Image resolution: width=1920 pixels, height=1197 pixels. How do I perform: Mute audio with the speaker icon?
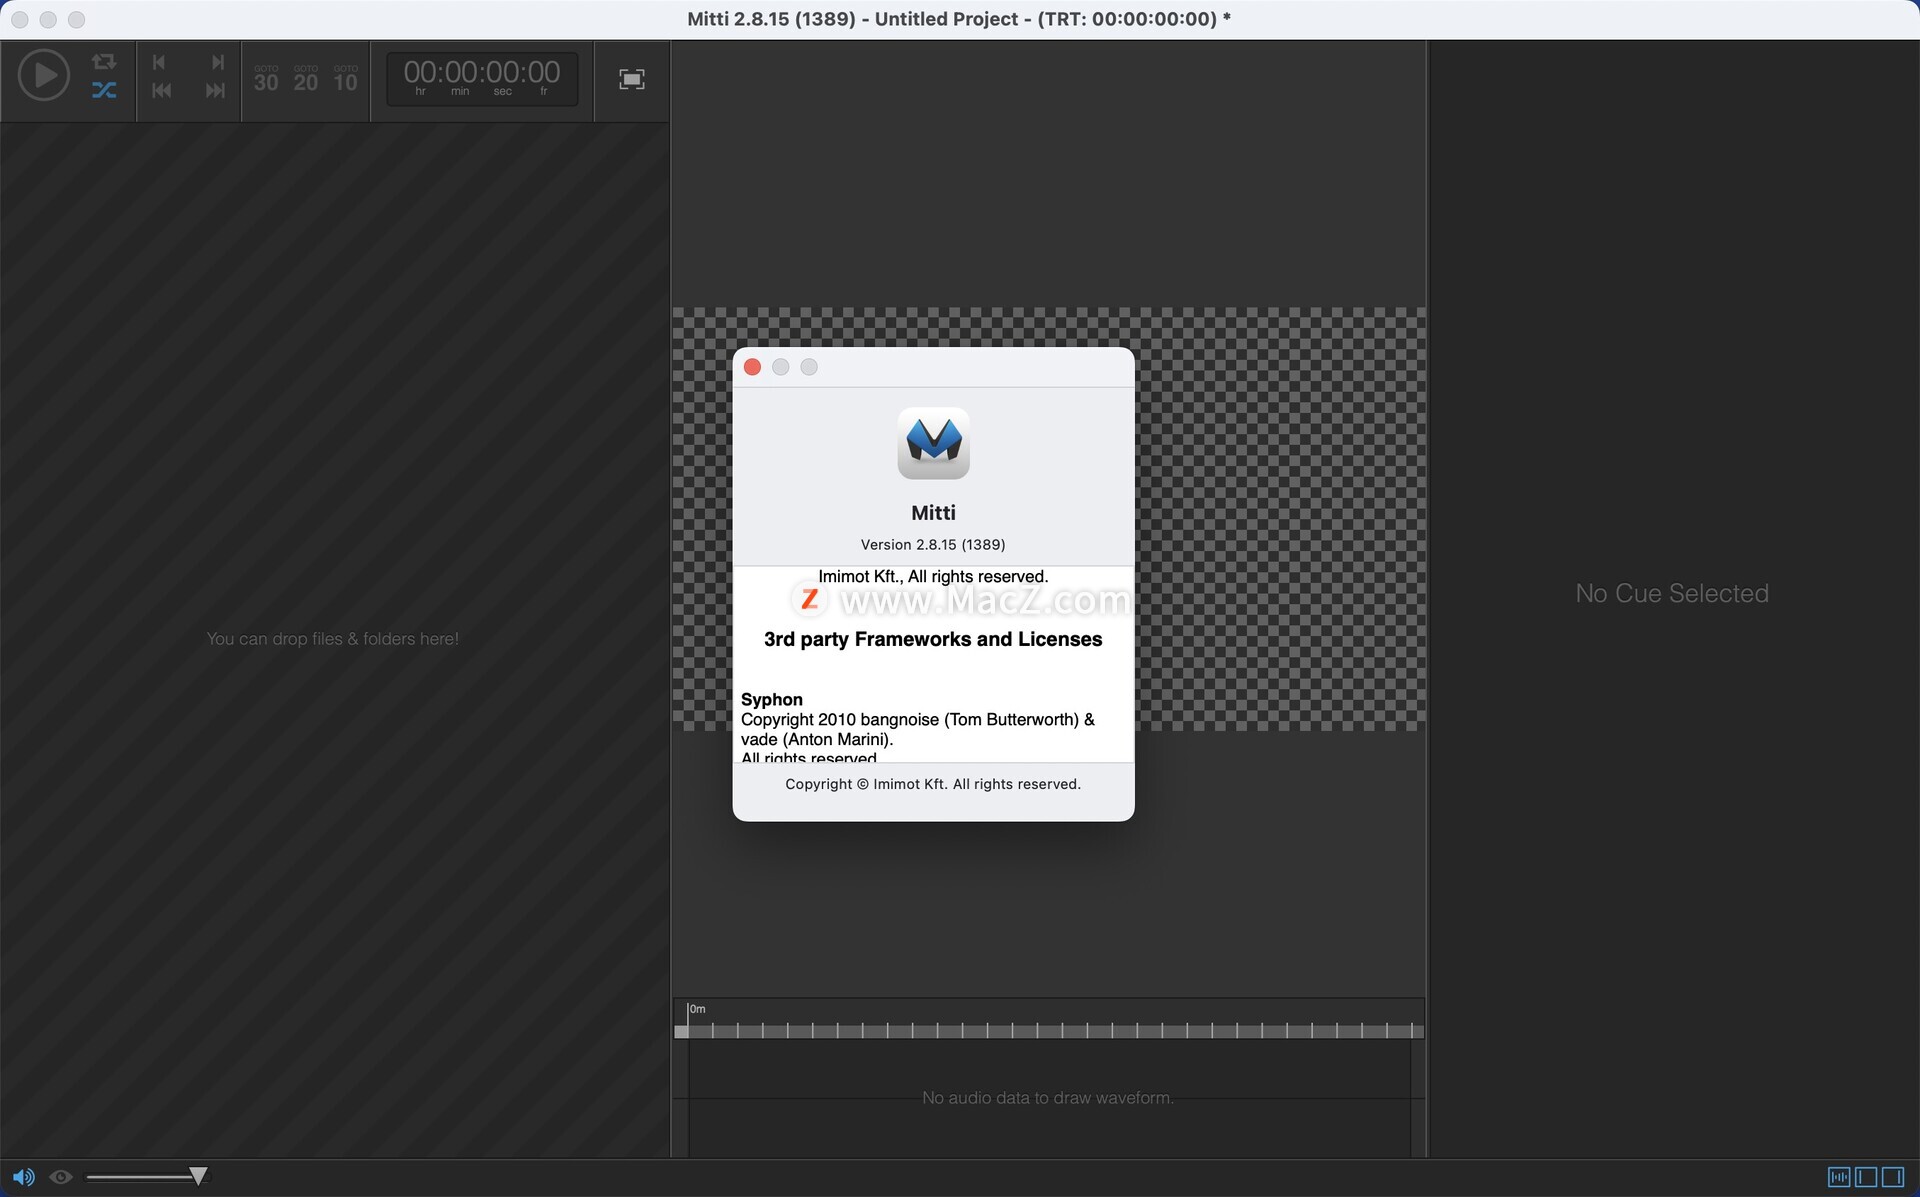tap(23, 1177)
